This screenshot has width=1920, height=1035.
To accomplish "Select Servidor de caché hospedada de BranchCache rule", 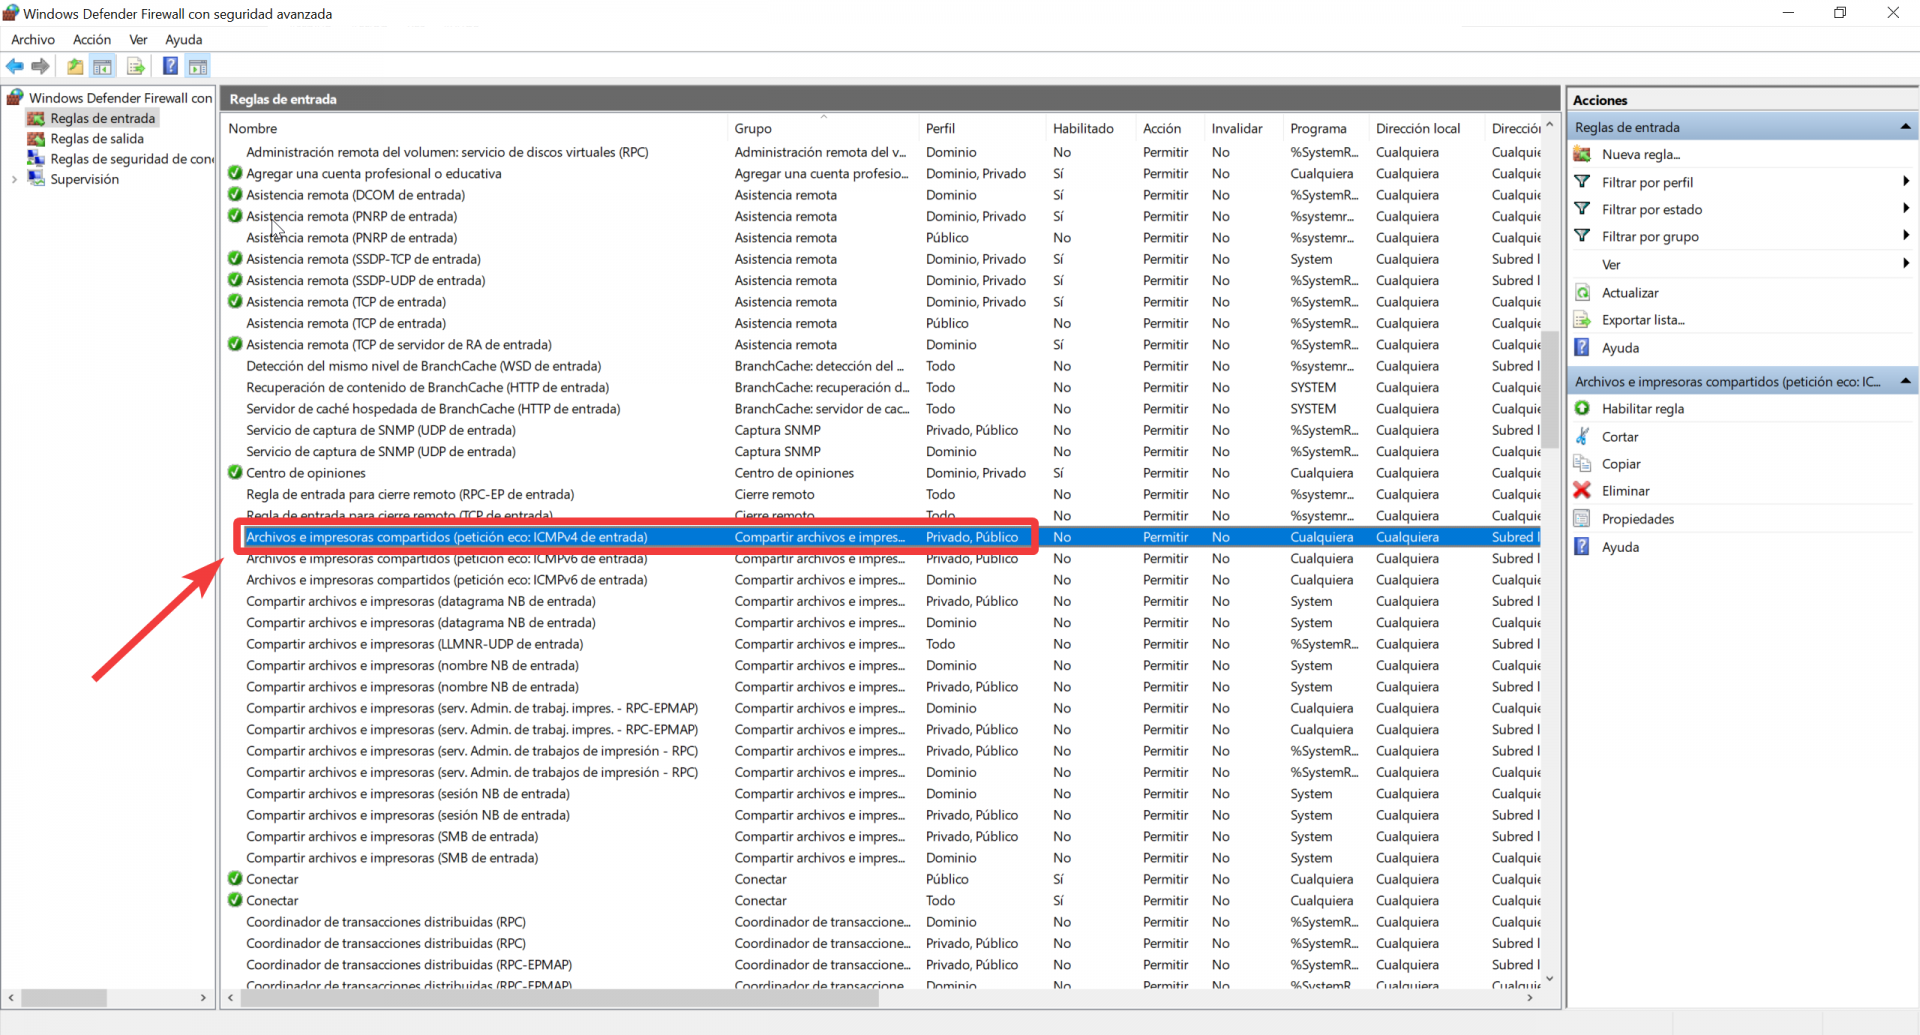I will 884,409.
